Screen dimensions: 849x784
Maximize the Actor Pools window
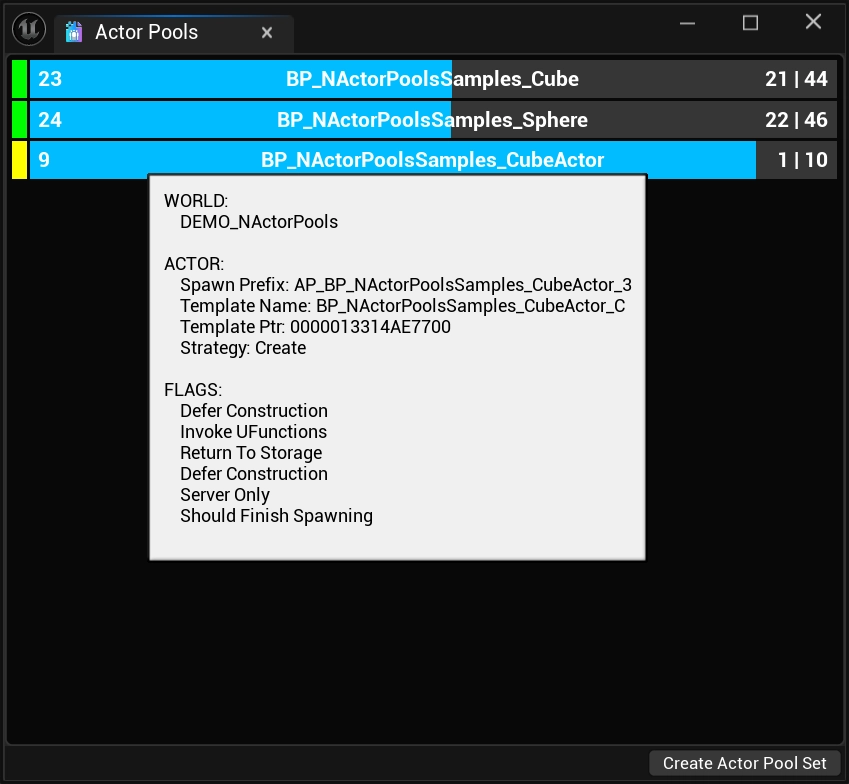click(750, 22)
